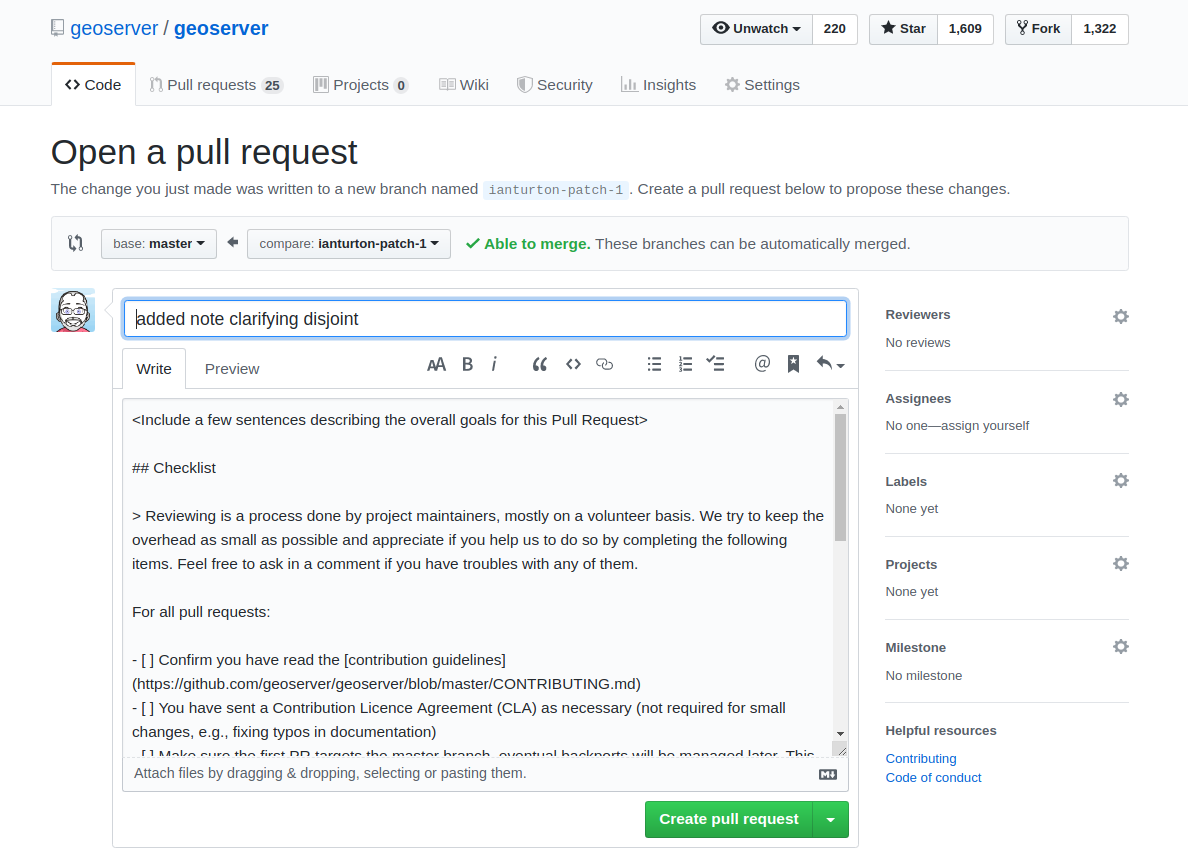
Task: Click the repository book icon
Action: point(58,28)
